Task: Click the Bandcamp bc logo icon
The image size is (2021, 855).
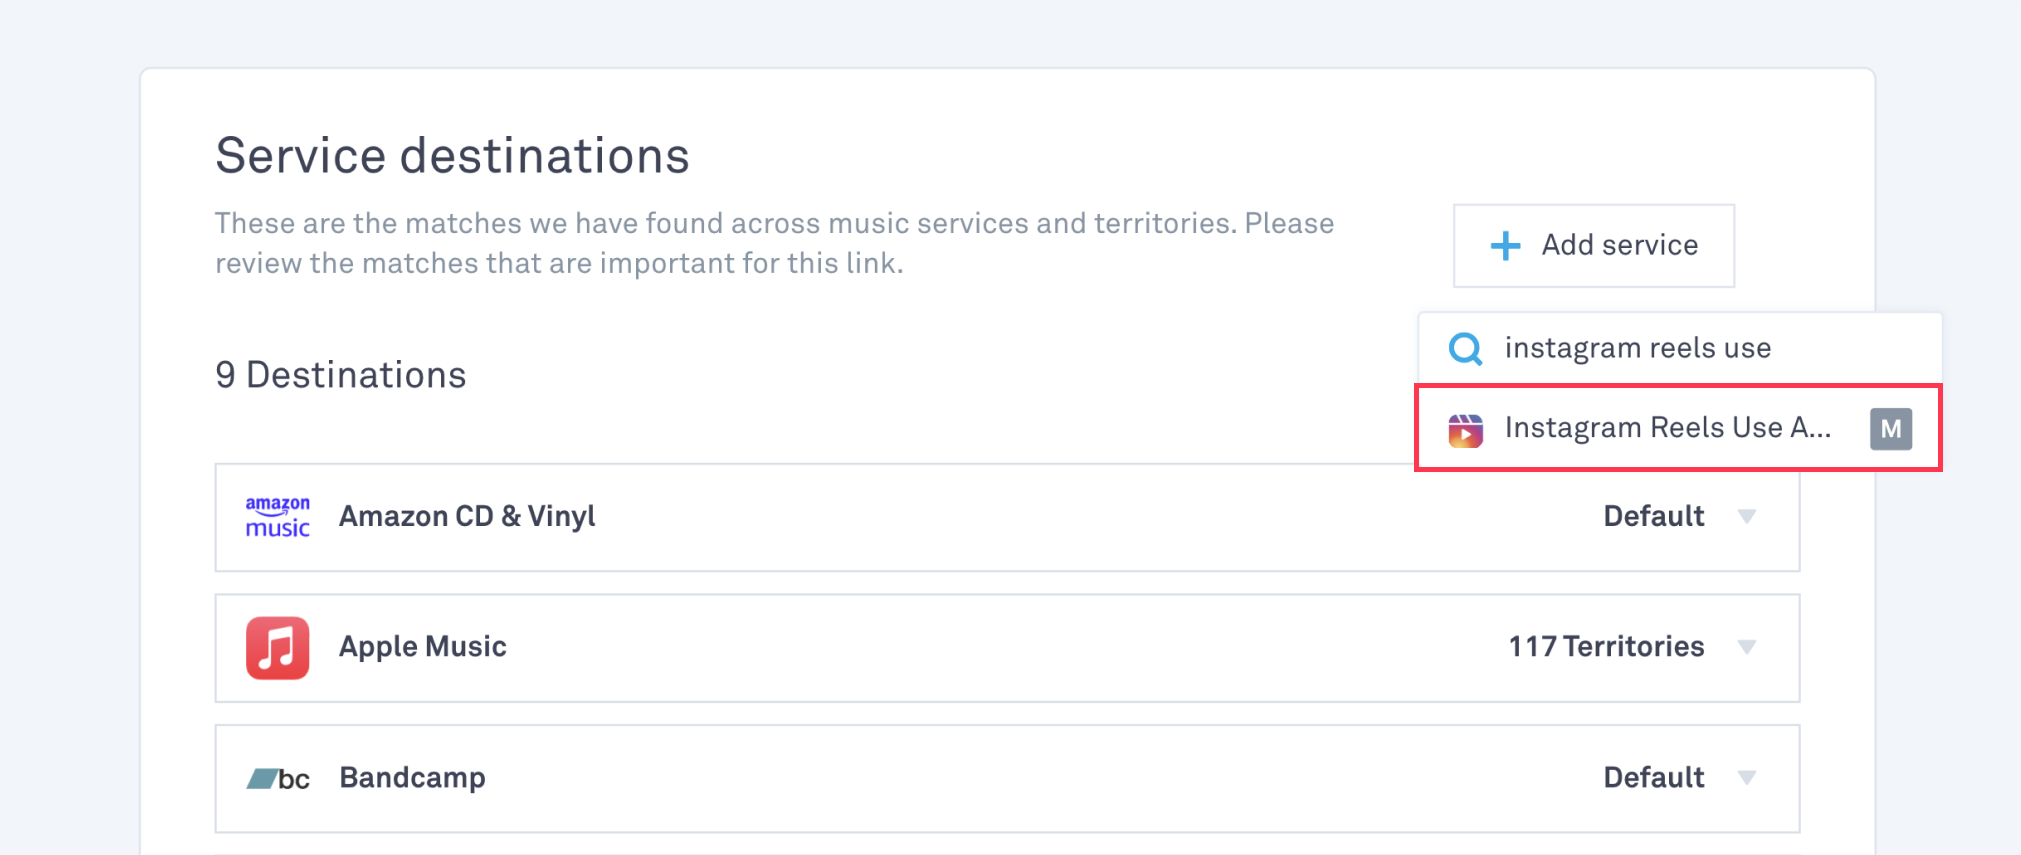Action: (278, 779)
